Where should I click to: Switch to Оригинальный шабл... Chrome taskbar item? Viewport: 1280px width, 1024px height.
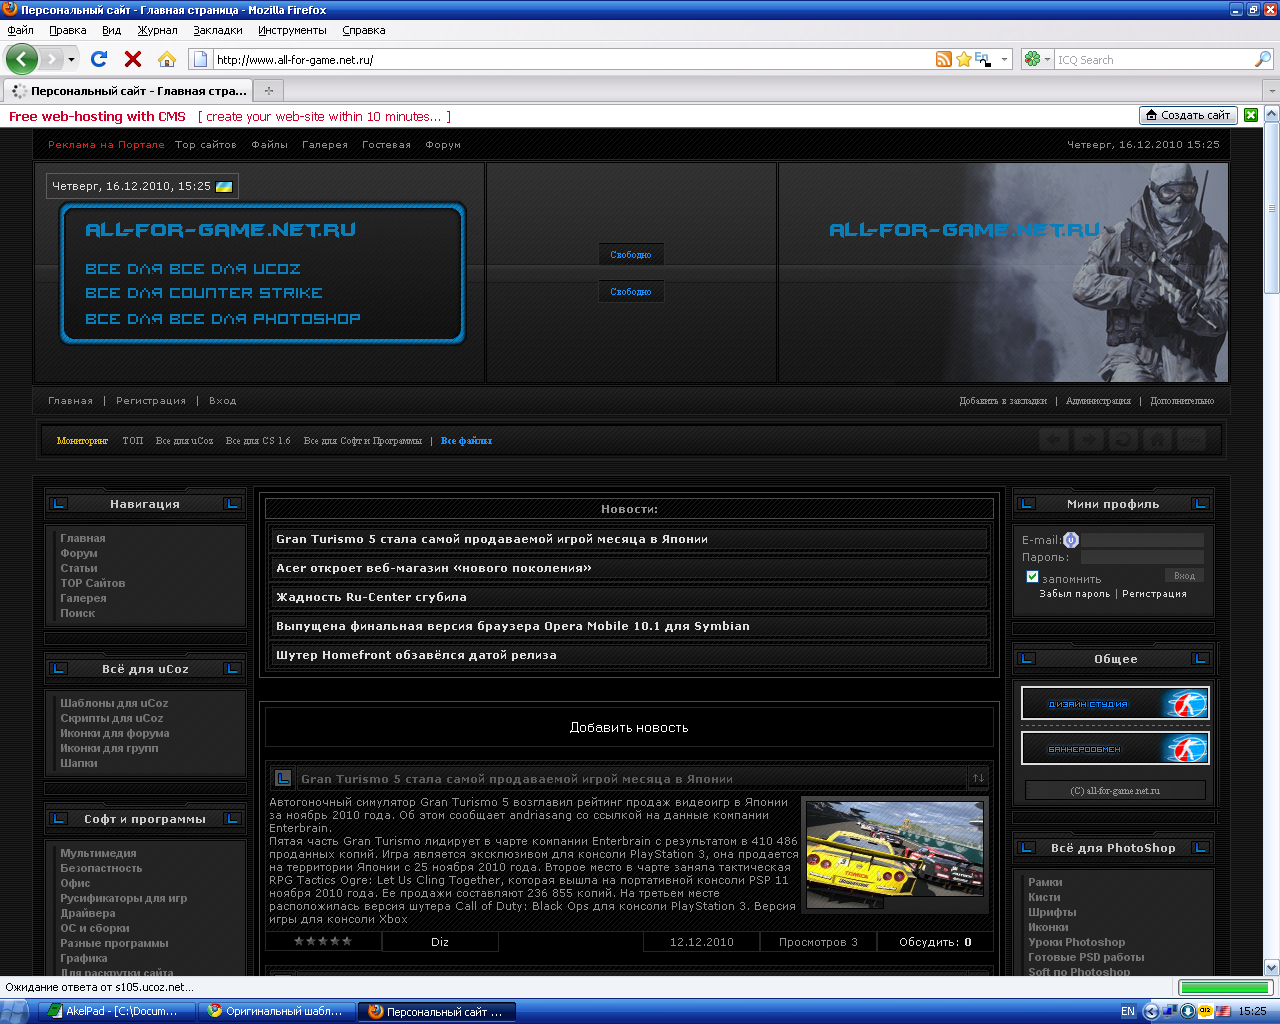point(277,1011)
